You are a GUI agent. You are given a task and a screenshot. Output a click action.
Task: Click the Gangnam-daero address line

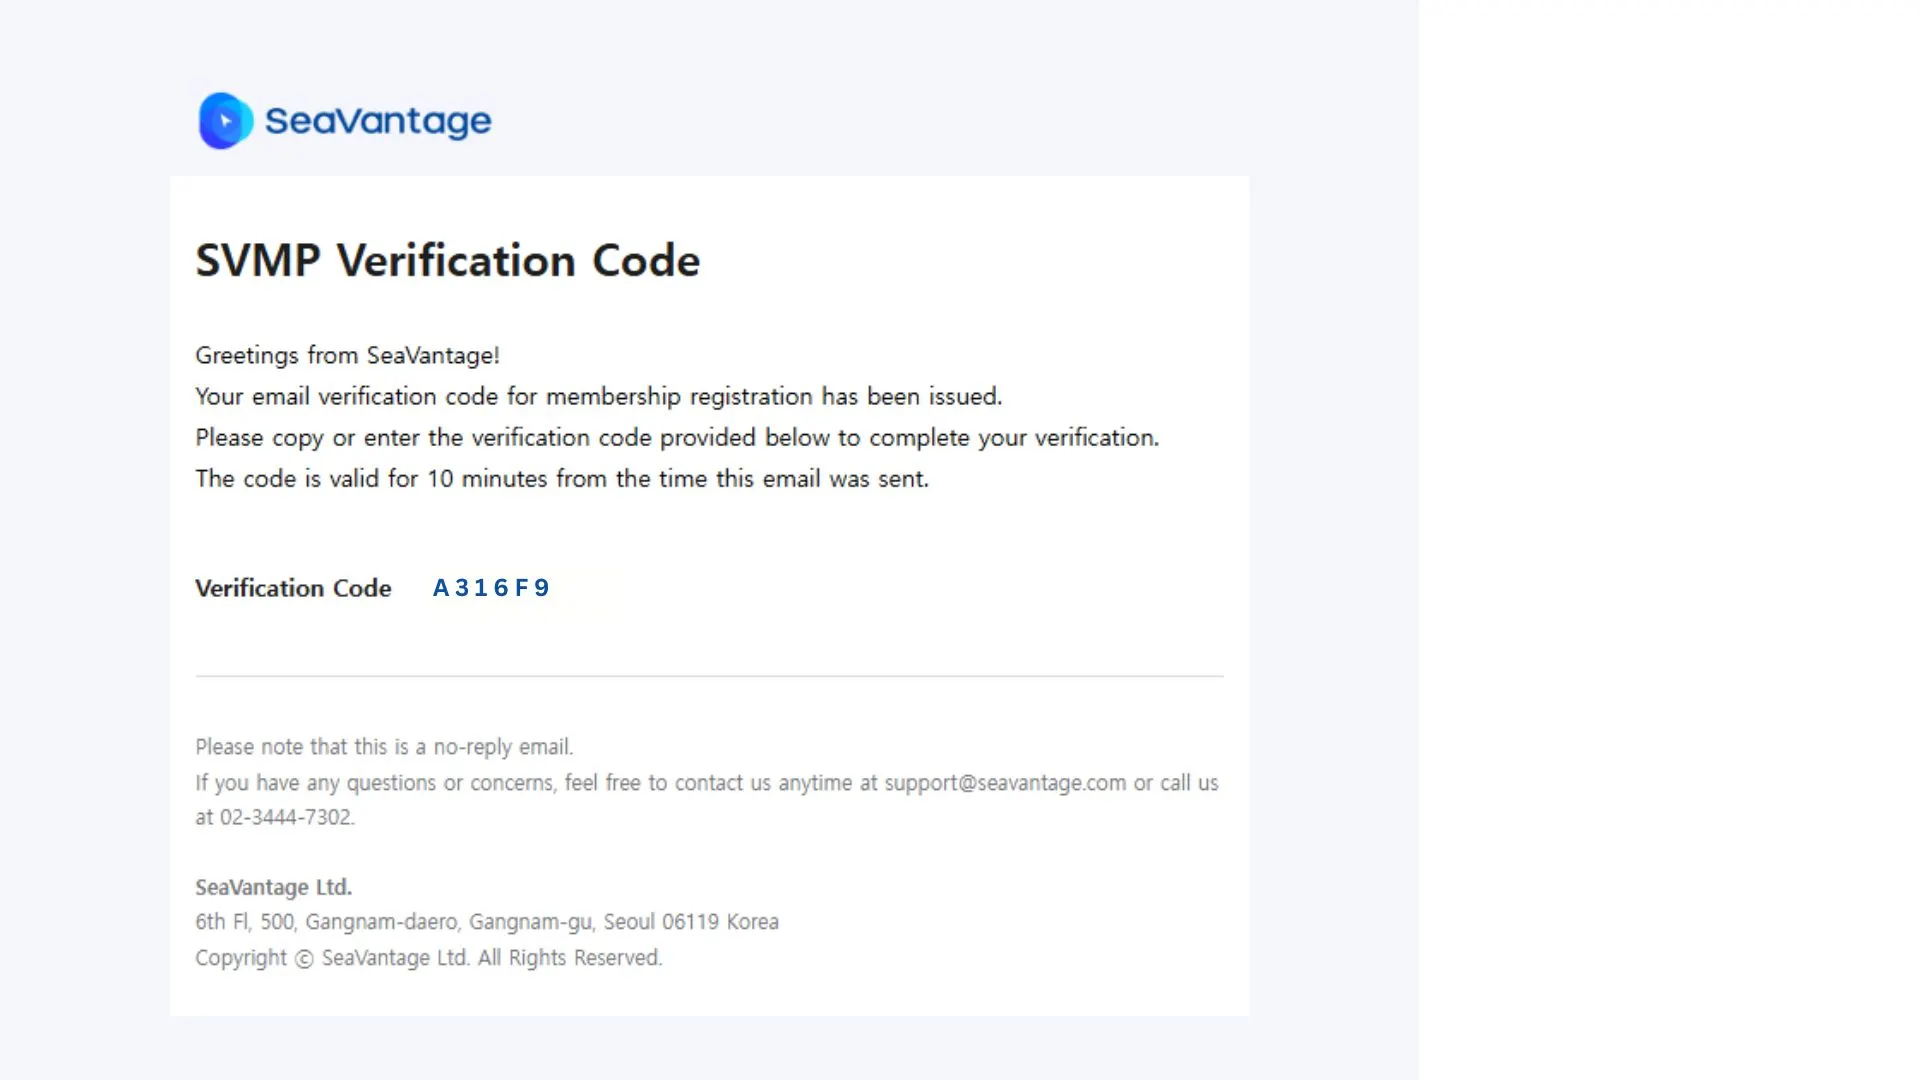pyautogui.click(x=487, y=922)
